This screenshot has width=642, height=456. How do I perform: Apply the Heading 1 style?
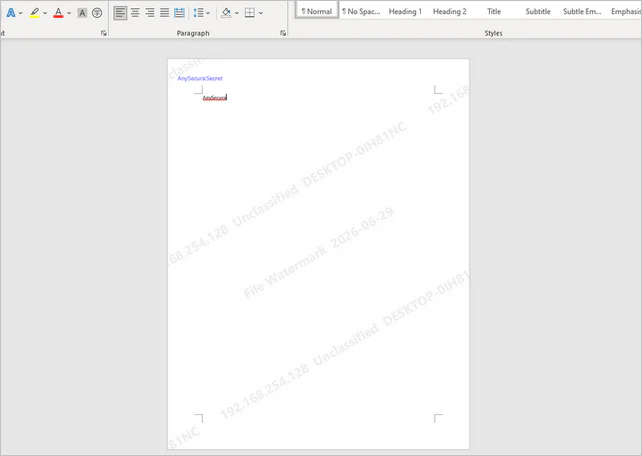click(x=405, y=11)
